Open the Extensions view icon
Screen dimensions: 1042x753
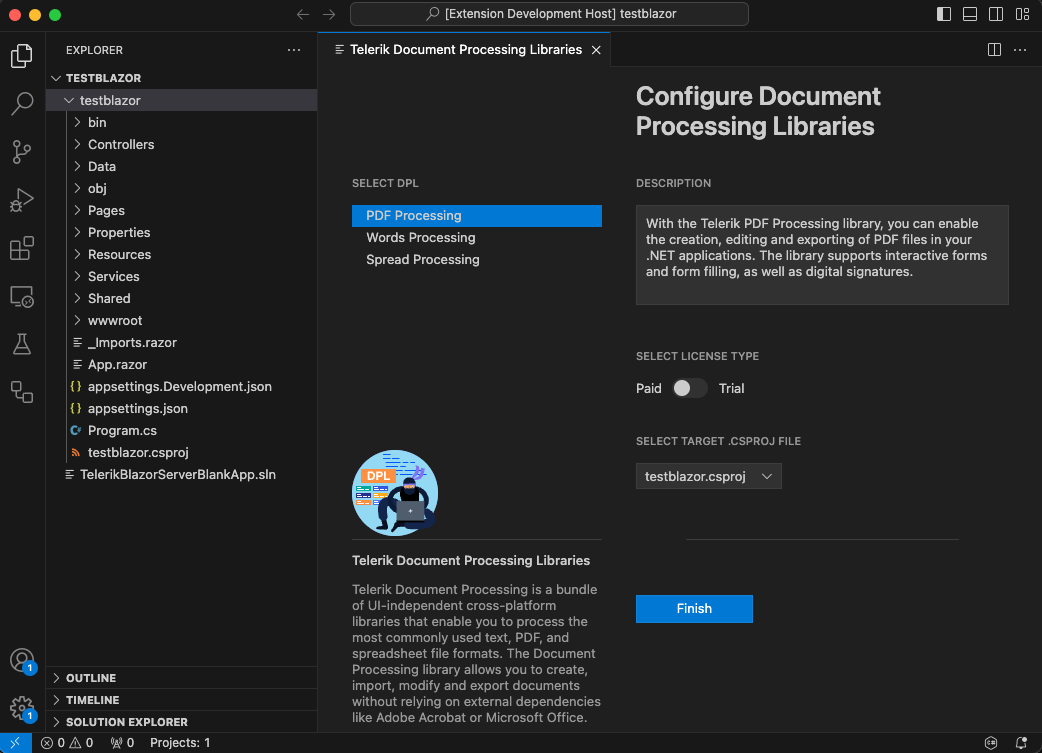22,249
